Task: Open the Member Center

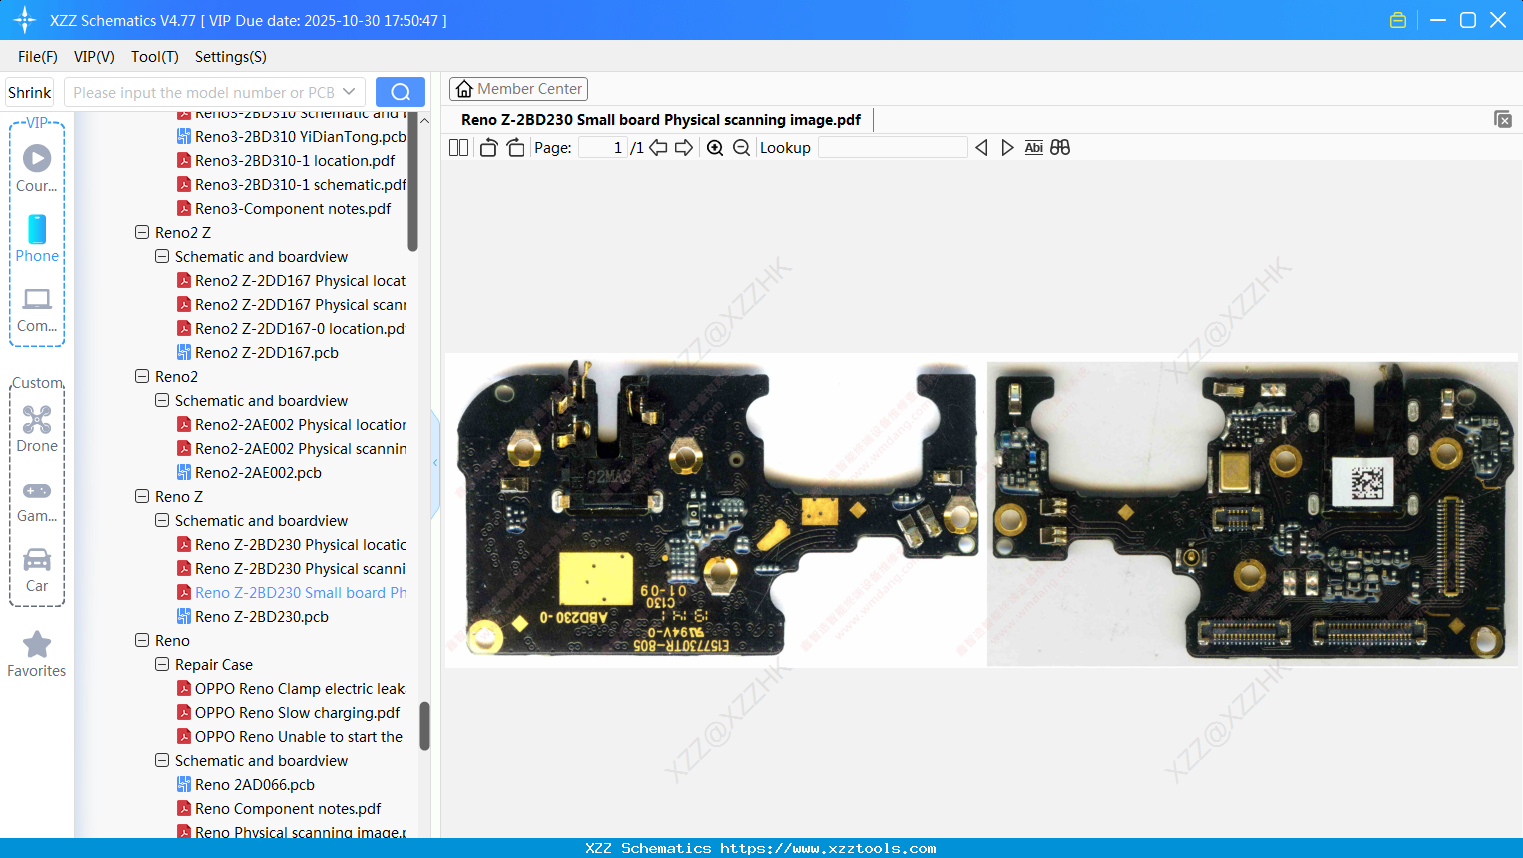Action: (518, 88)
